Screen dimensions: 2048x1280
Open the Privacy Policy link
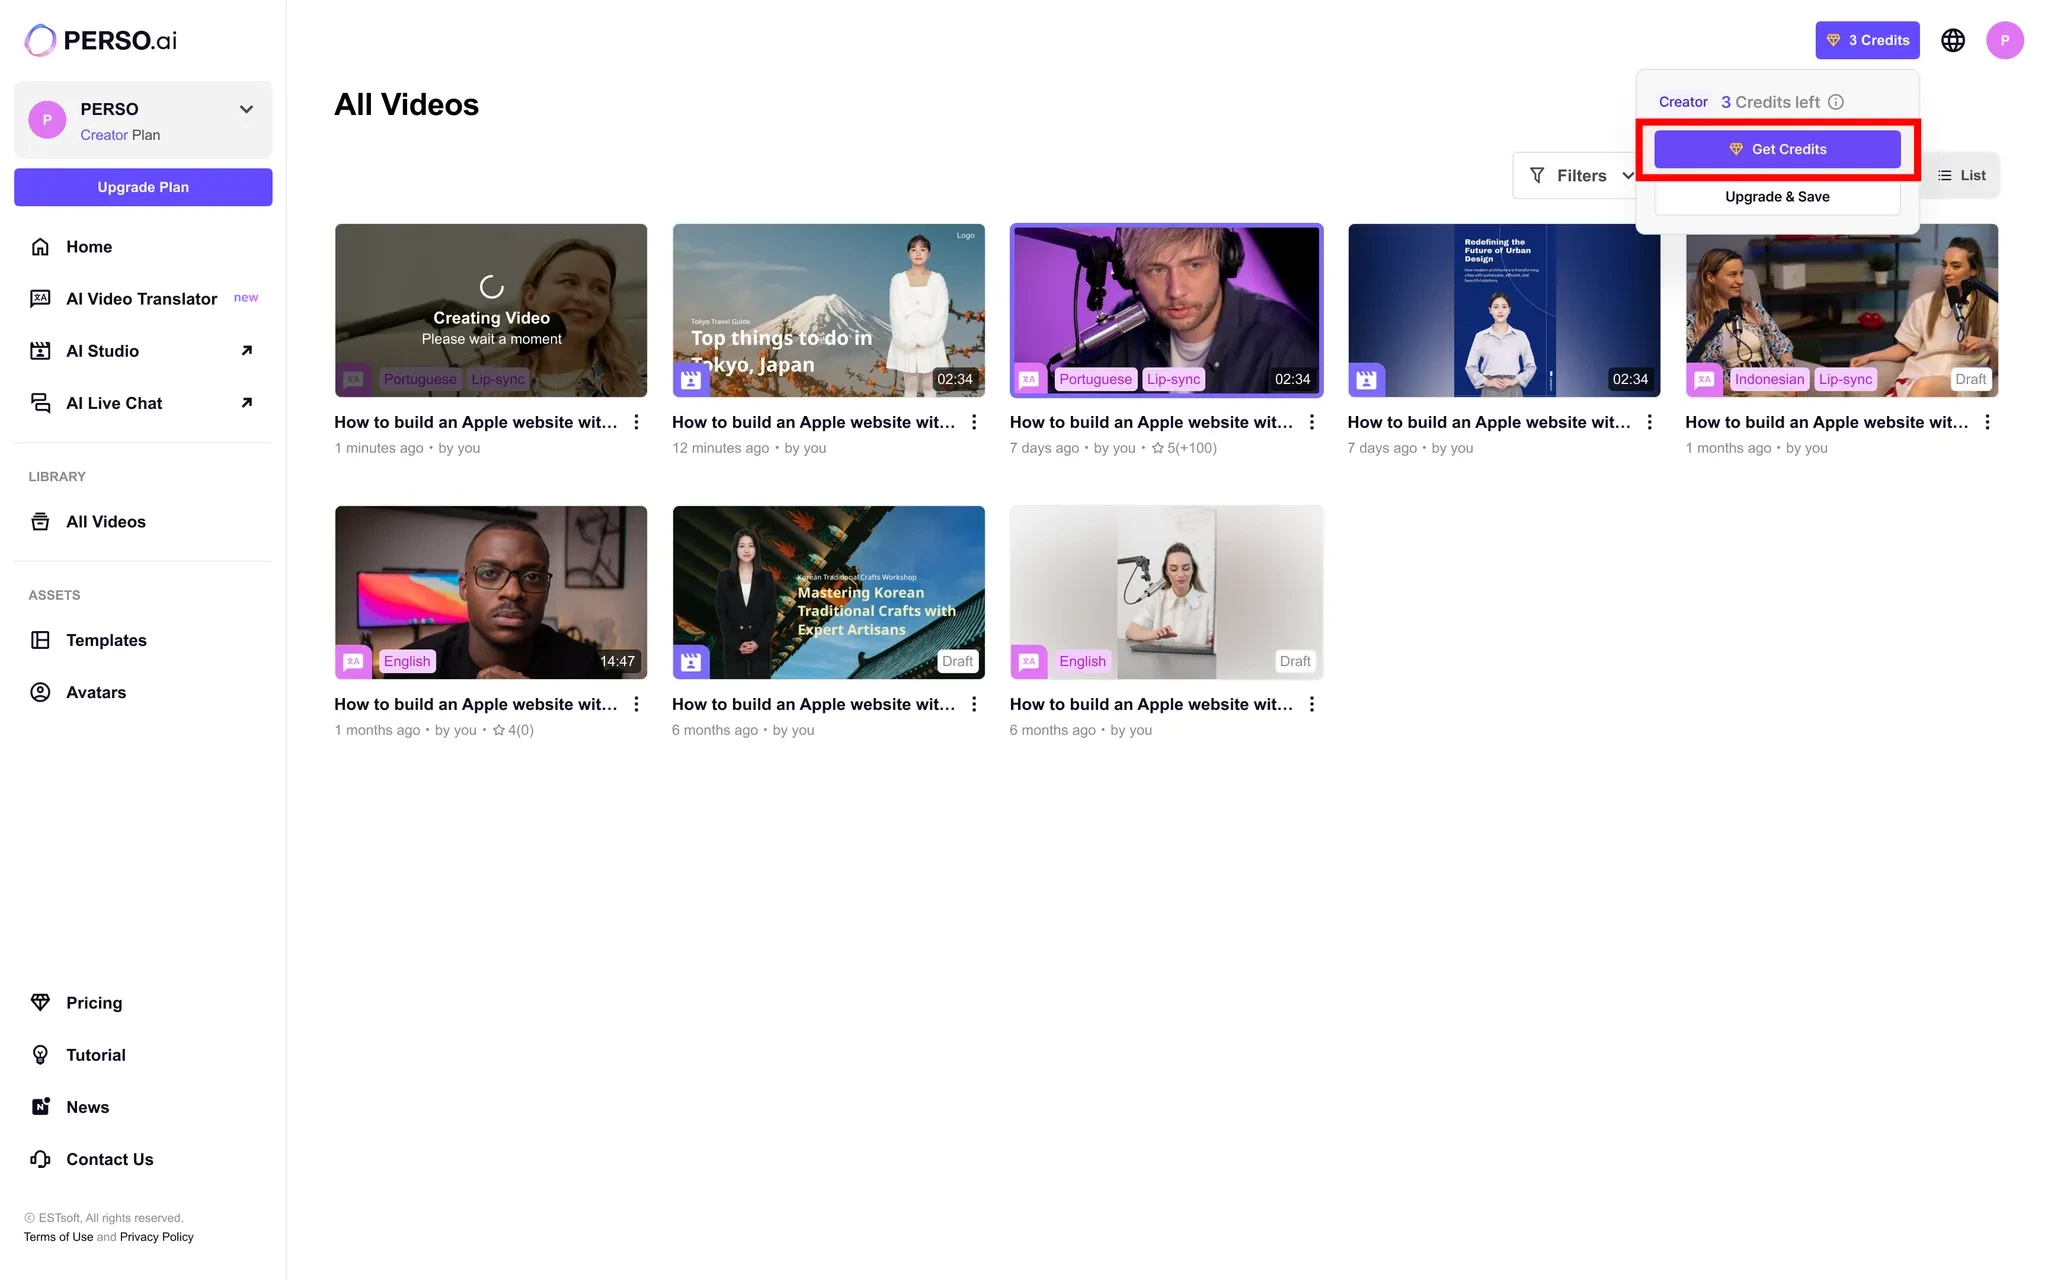pos(157,1237)
